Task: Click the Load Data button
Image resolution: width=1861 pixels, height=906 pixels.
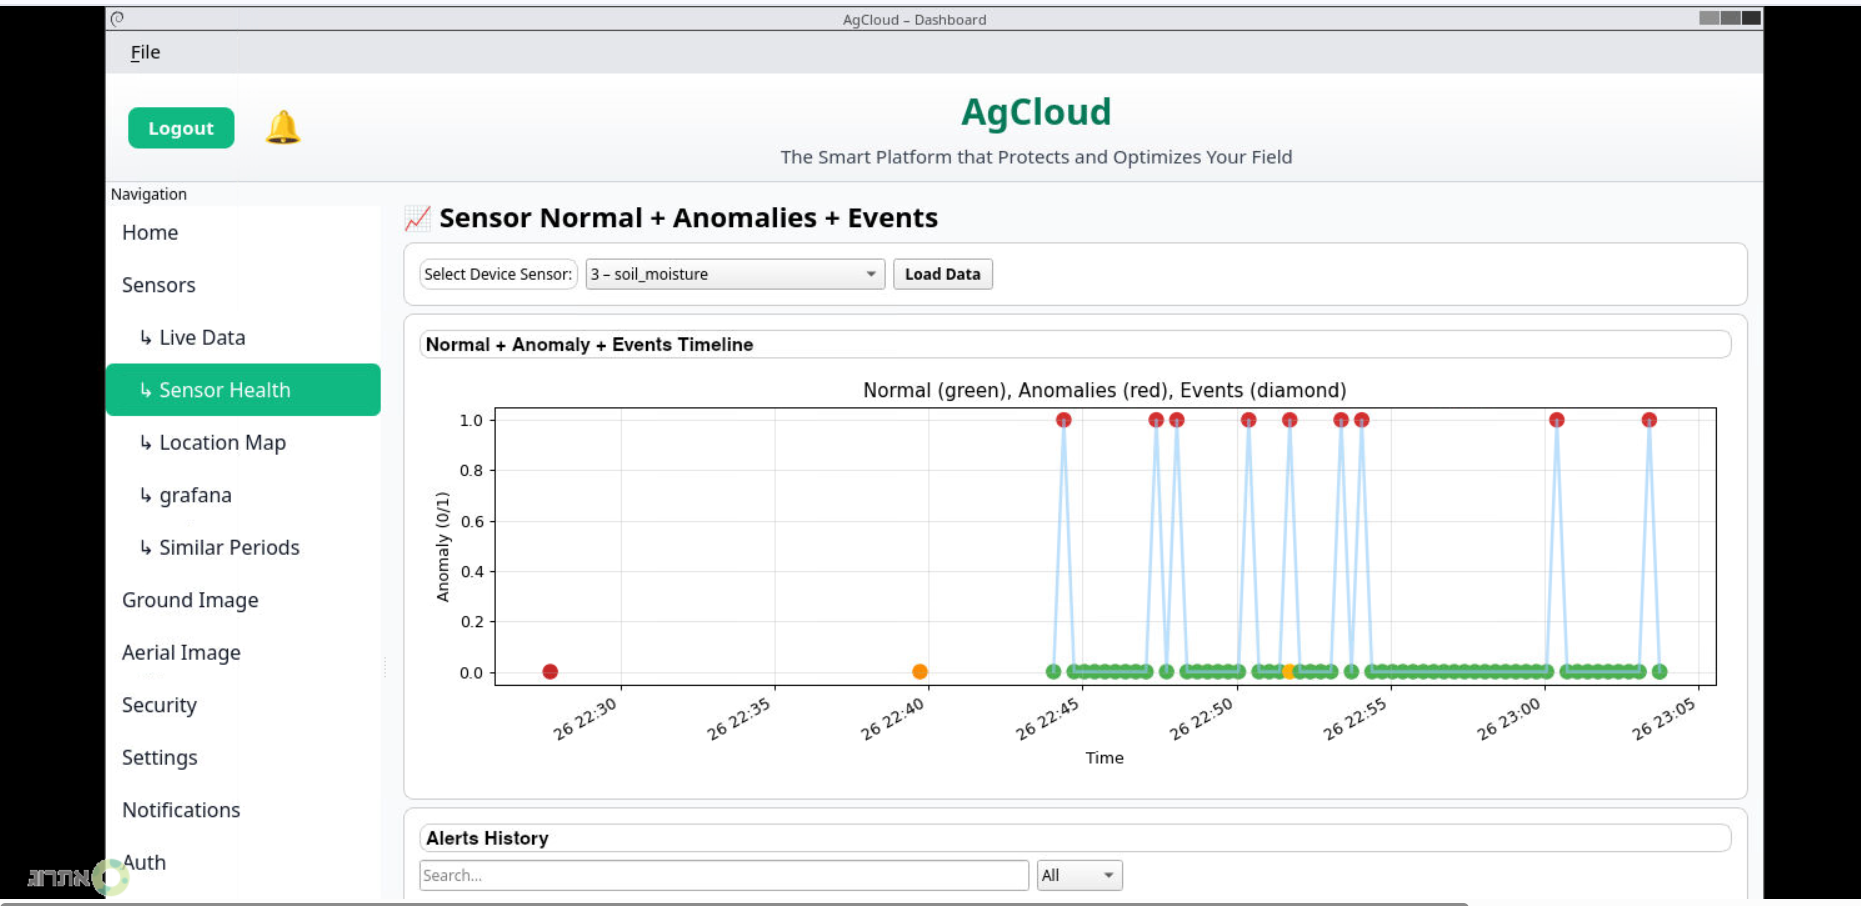Action: [942, 274]
